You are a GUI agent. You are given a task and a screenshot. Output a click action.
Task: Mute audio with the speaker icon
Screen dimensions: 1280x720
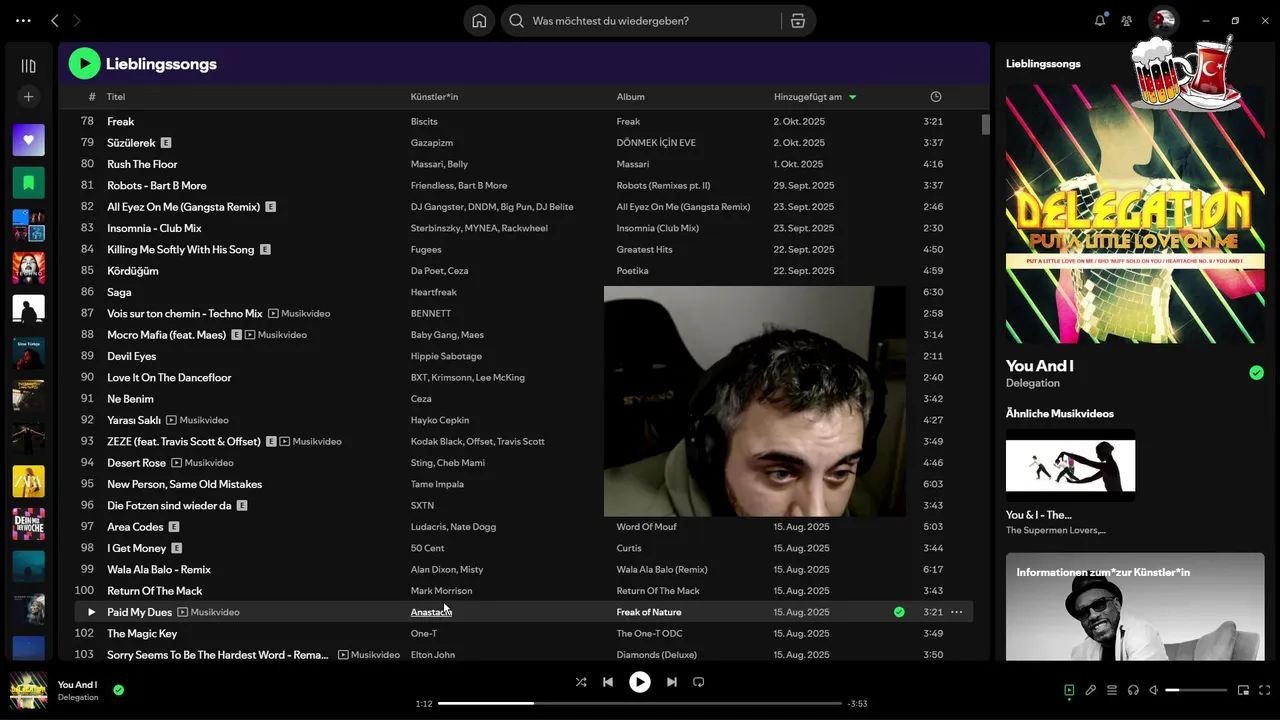(1154, 690)
